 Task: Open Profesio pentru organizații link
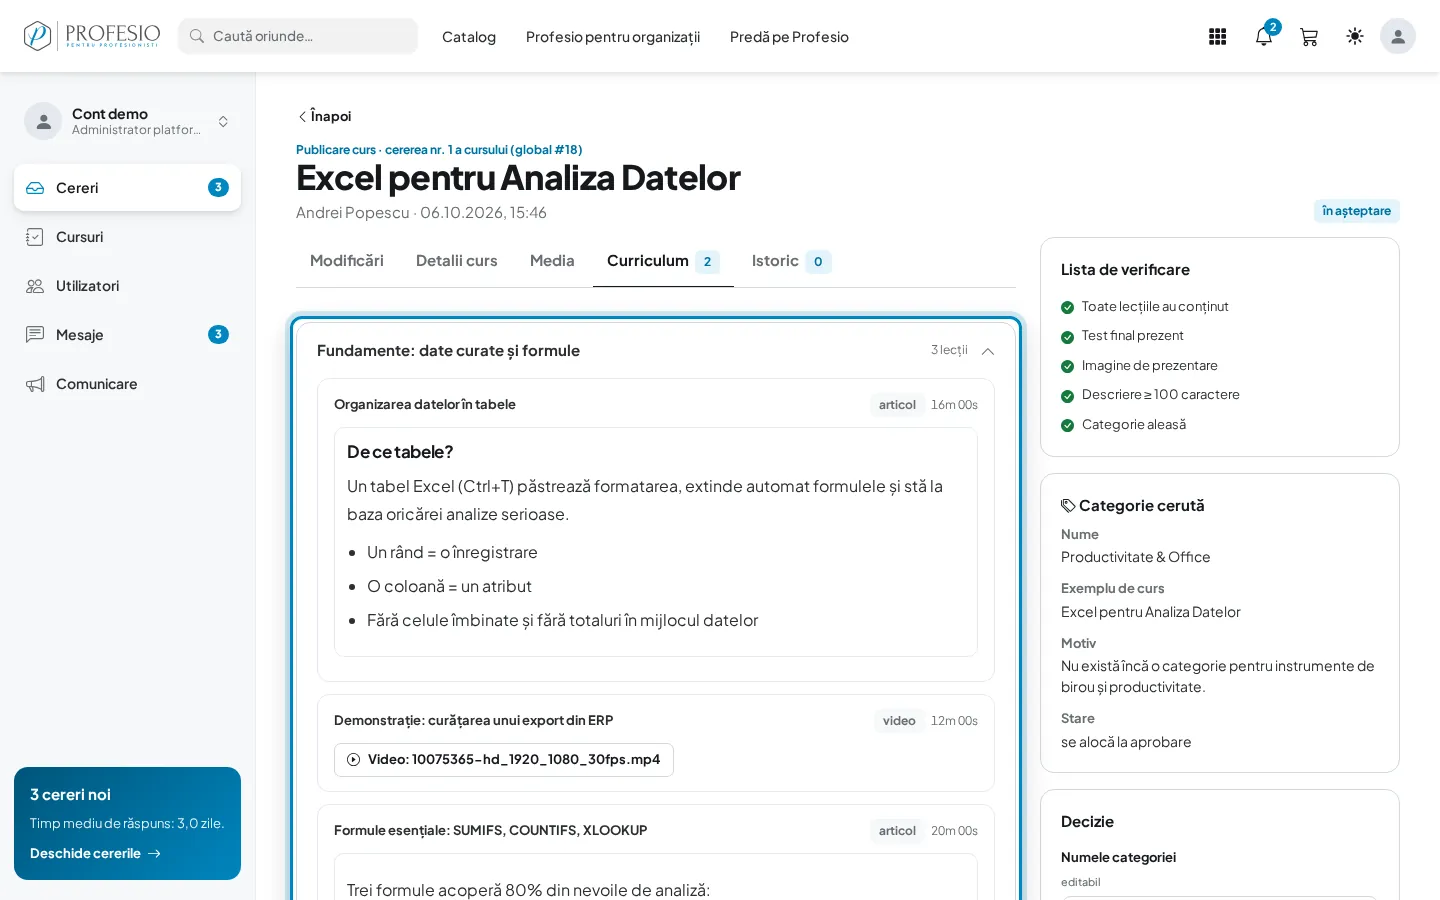613,37
